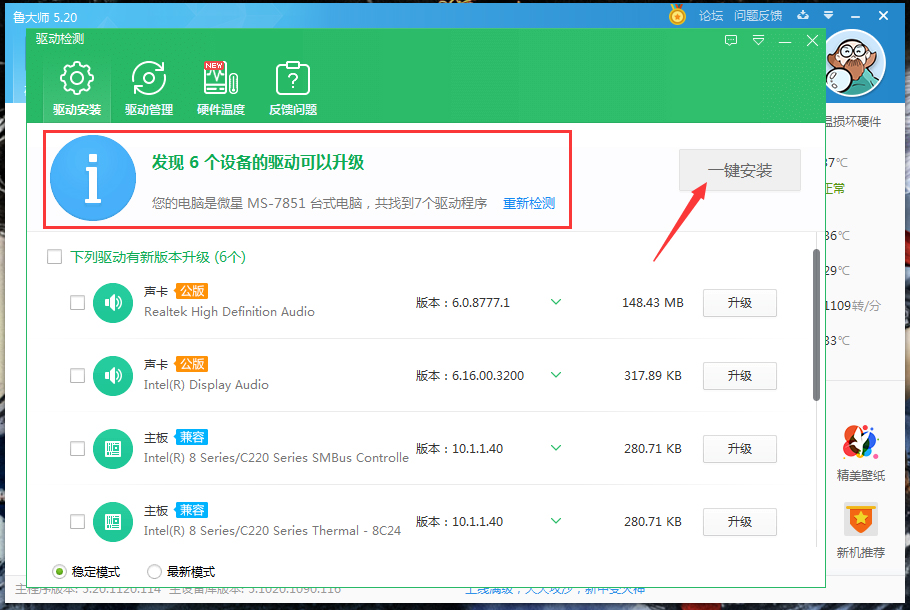
Task: Open the SMBus Controller version dropdown arrow
Action: click(556, 448)
